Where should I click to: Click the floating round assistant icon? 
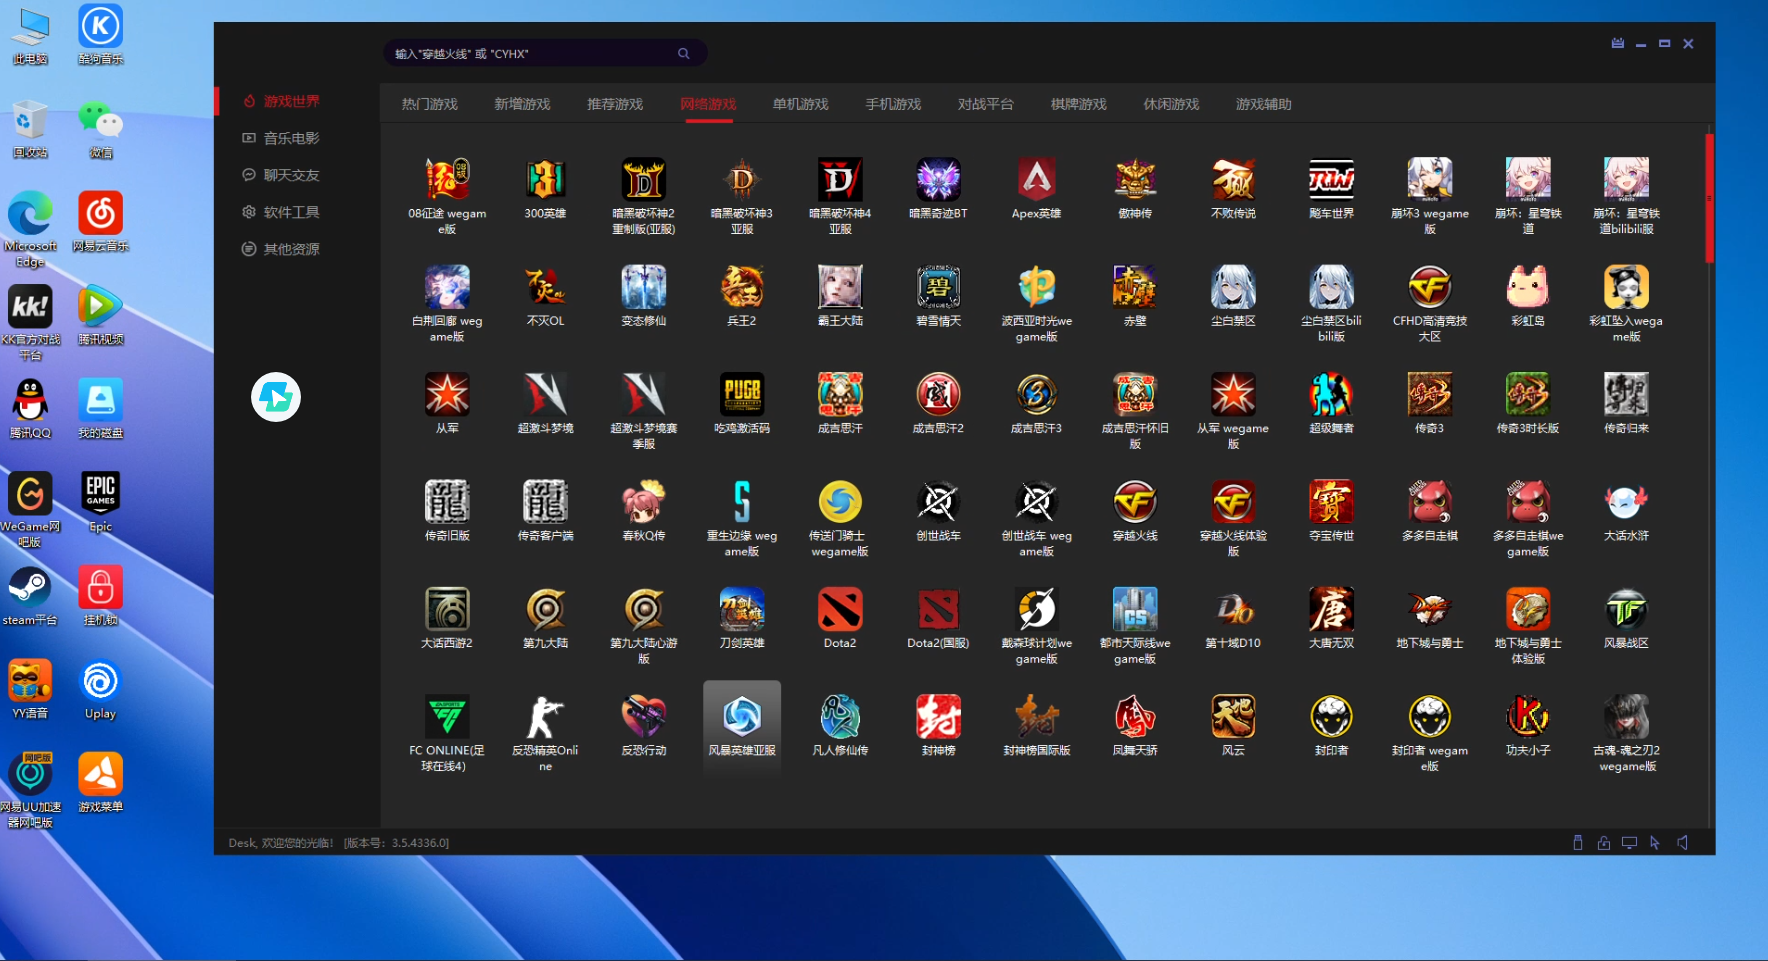click(x=276, y=397)
